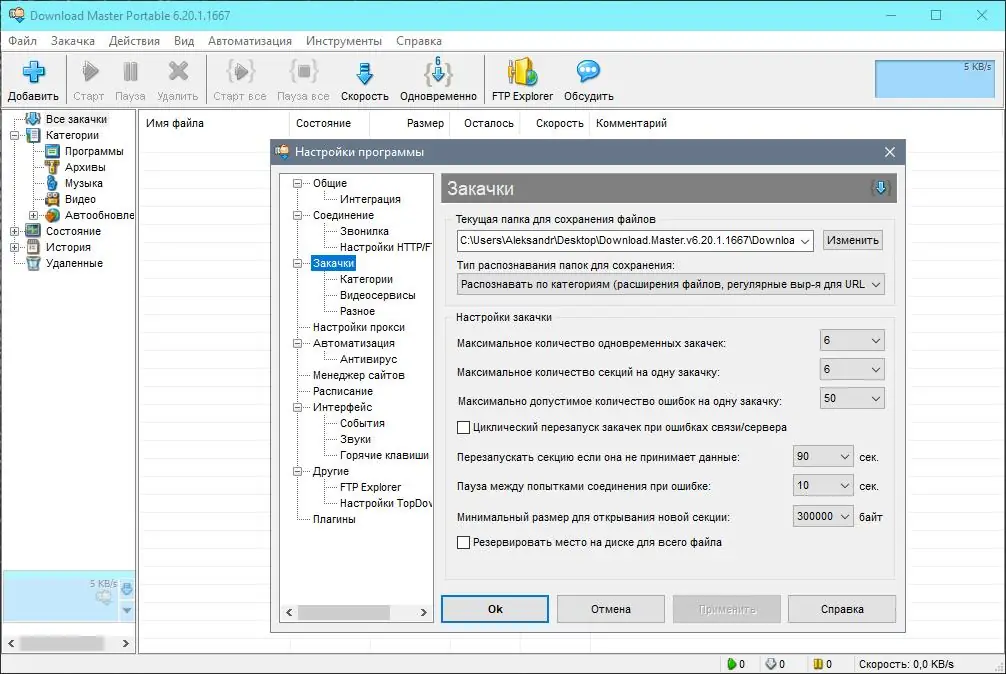Open the Инструменты menu

346,41
